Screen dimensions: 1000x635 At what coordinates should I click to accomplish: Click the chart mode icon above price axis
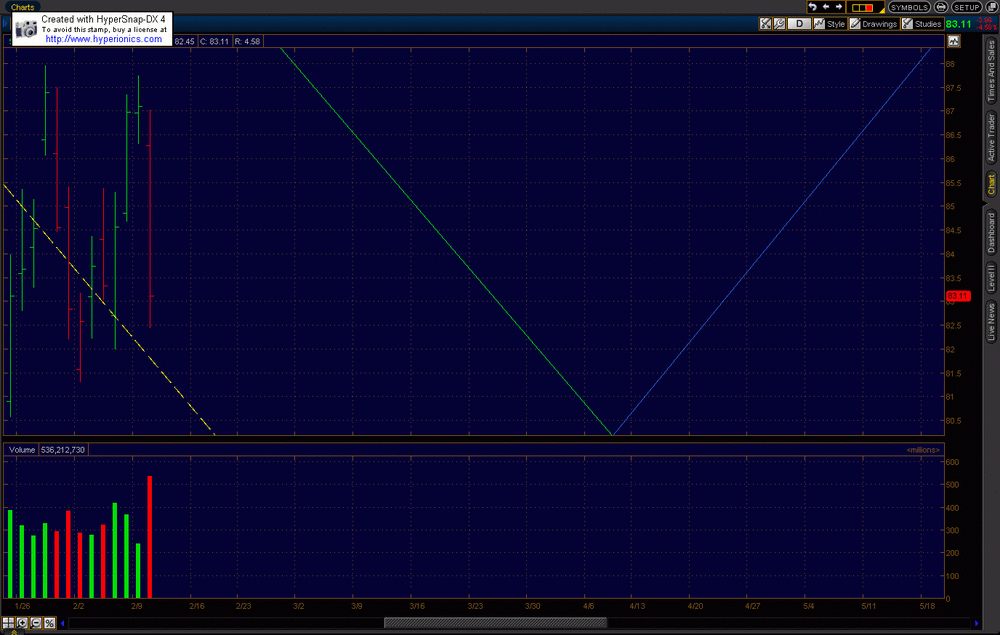pyautogui.click(x=953, y=41)
